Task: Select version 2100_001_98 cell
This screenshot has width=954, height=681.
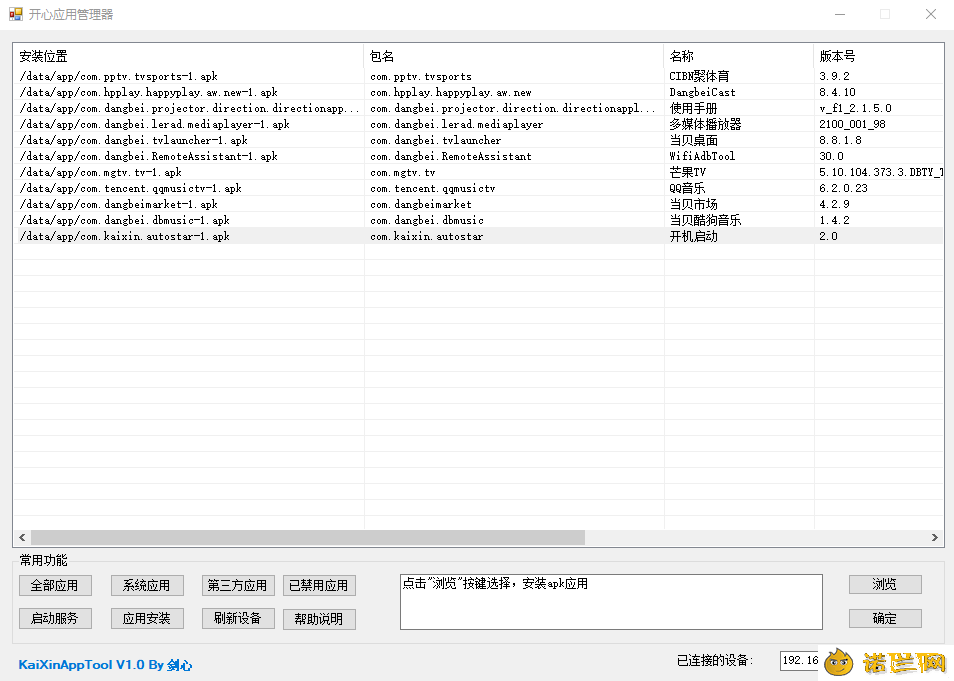Action: (852, 124)
